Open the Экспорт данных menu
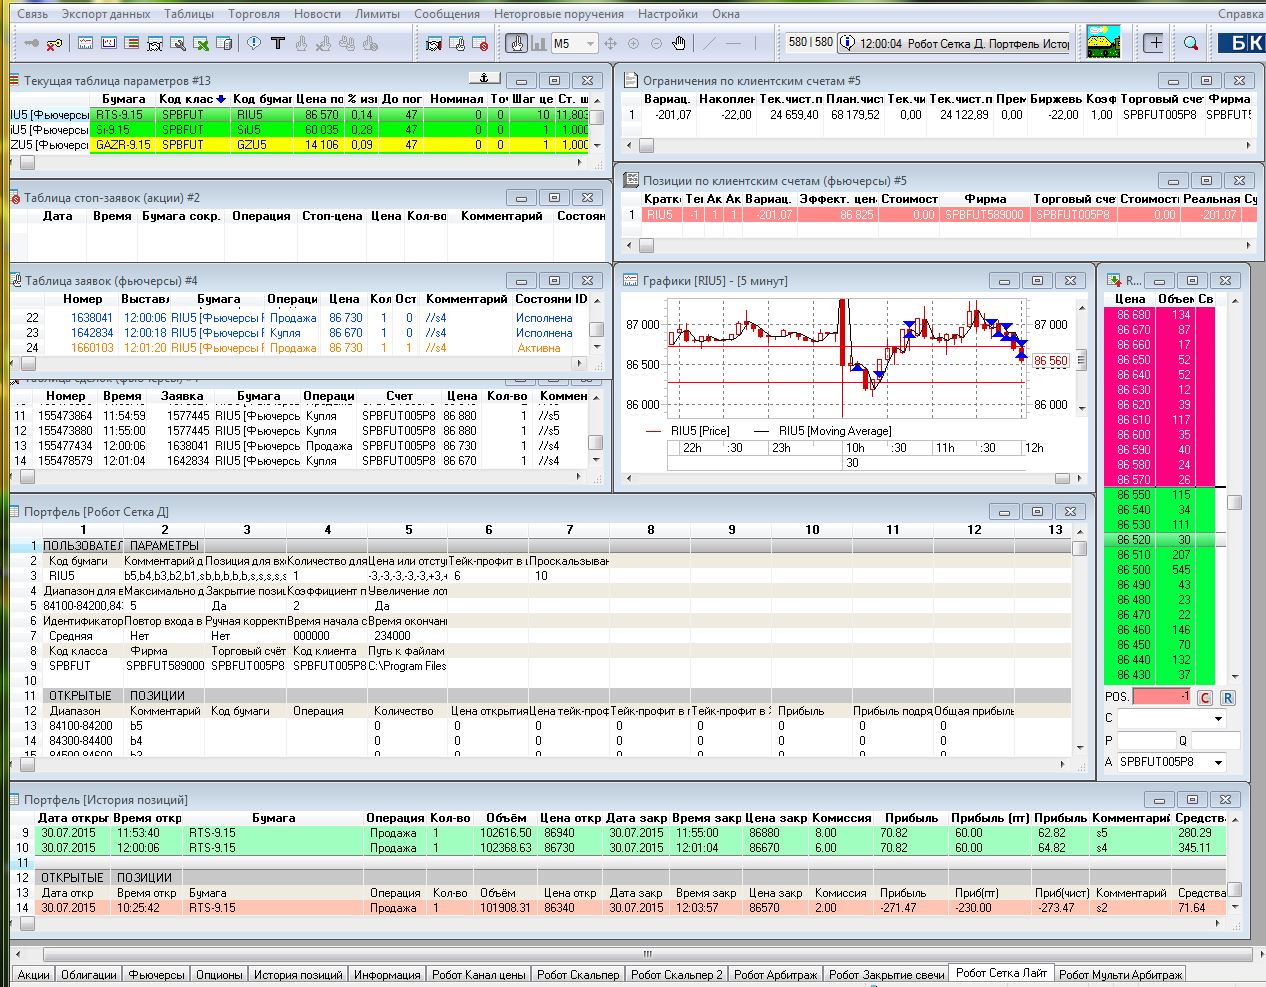Screen dimensions: 1266x987 (106, 14)
